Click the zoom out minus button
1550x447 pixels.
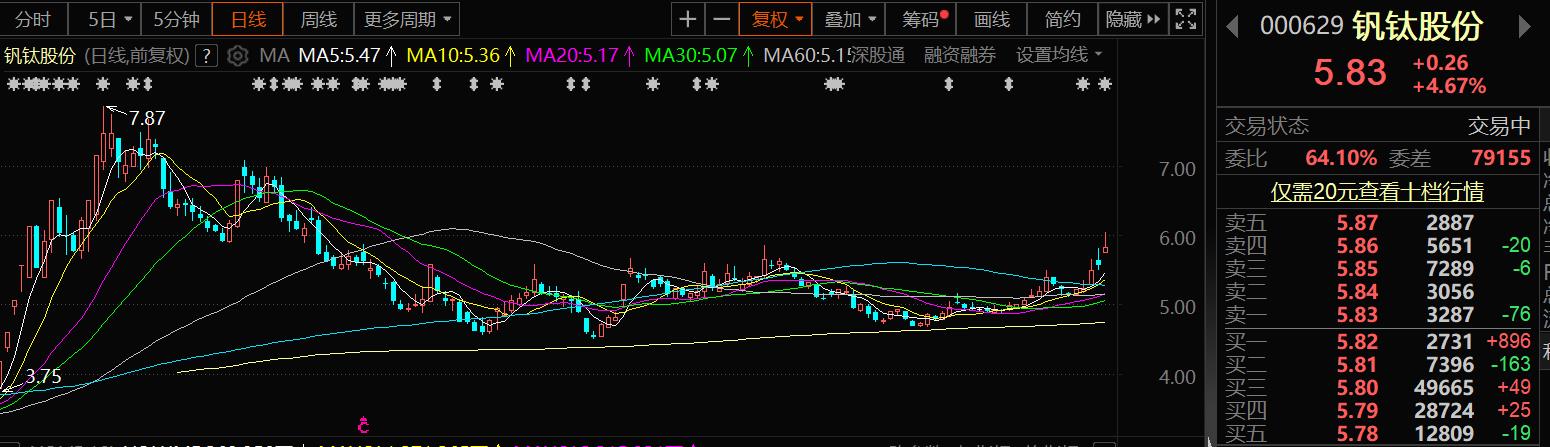pyautogui.click(x=720, y=19)
